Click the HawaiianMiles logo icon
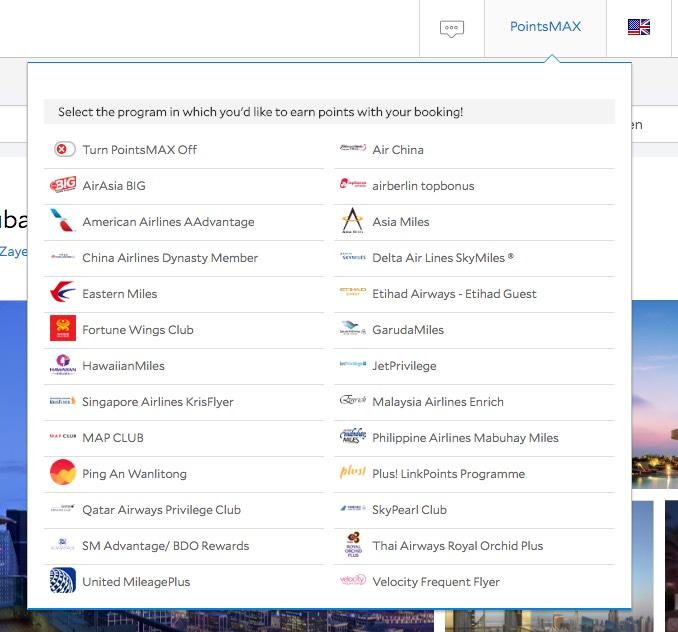 coord(63,364)
